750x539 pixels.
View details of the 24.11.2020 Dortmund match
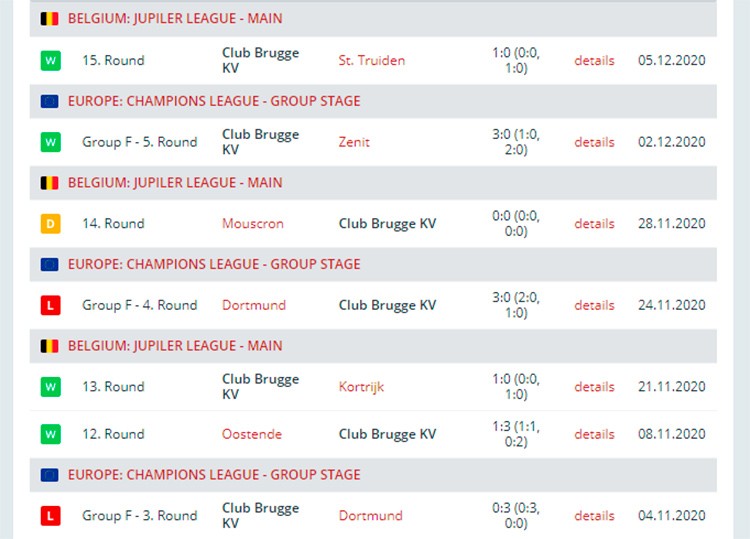594,305
